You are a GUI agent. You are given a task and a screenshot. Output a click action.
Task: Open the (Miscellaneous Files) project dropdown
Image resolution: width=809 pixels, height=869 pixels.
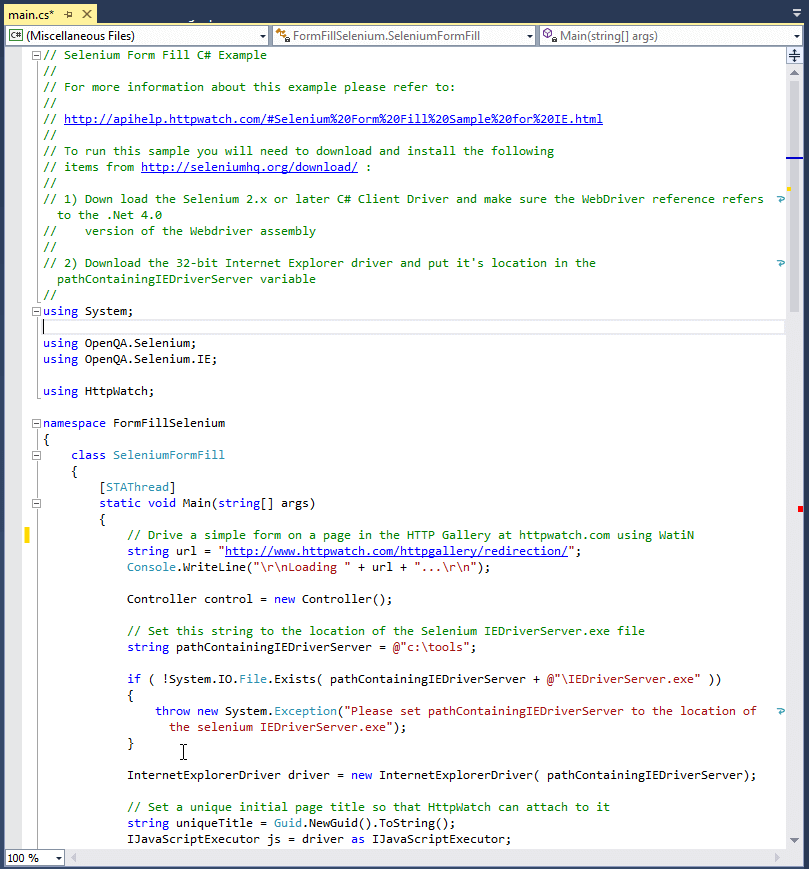262,35
